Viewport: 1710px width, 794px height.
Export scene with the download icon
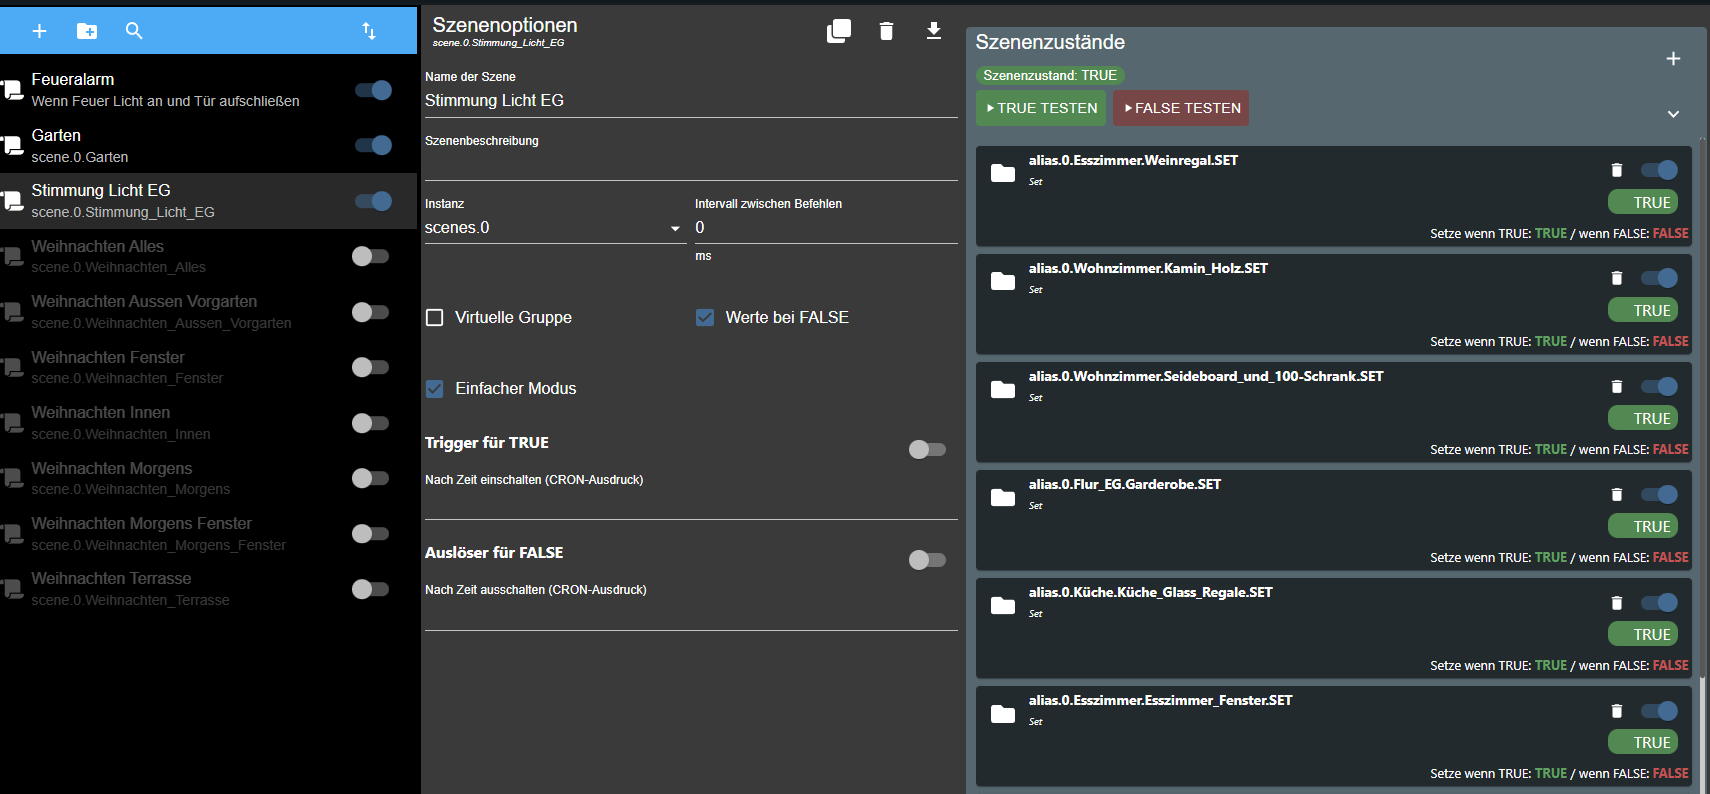point(934,31)
